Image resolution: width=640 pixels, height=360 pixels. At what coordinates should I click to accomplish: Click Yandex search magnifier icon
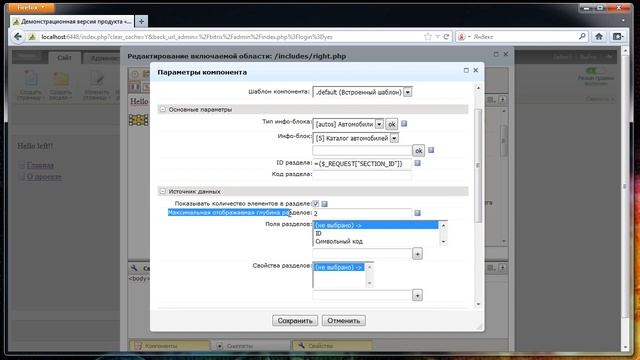point(582,37)
